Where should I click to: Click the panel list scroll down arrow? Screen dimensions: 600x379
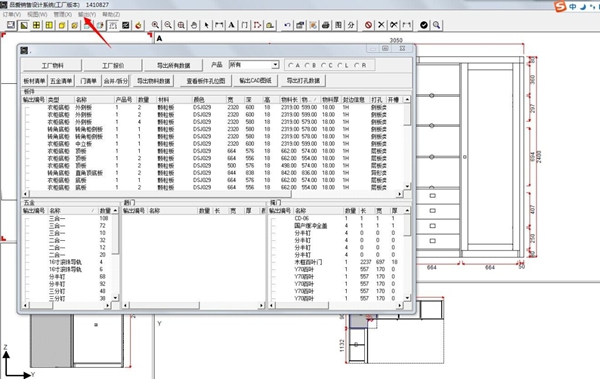407,186
